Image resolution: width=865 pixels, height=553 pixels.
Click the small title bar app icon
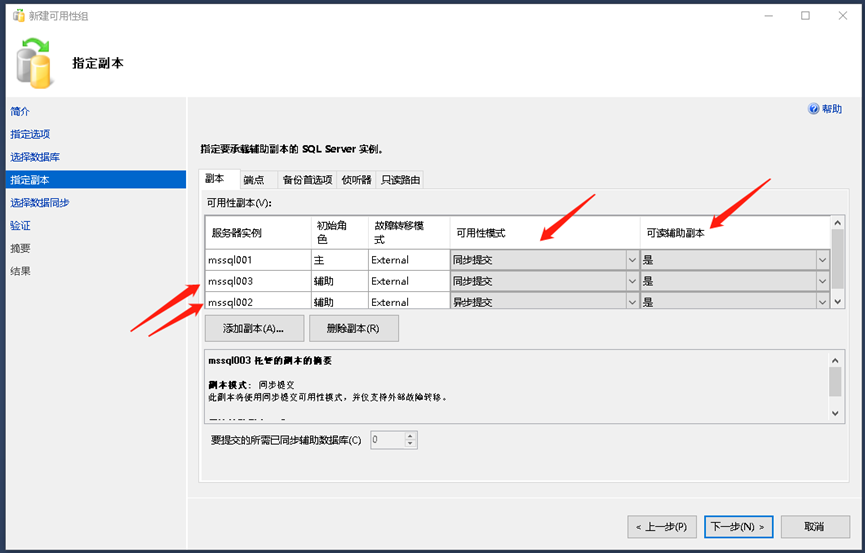pyautogui.click(x=19, y=15)
